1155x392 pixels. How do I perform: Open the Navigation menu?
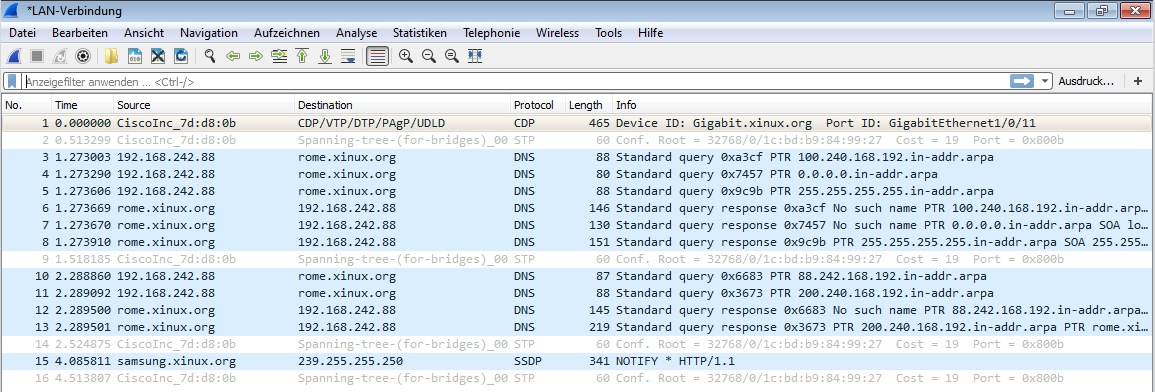coord(208,33)
